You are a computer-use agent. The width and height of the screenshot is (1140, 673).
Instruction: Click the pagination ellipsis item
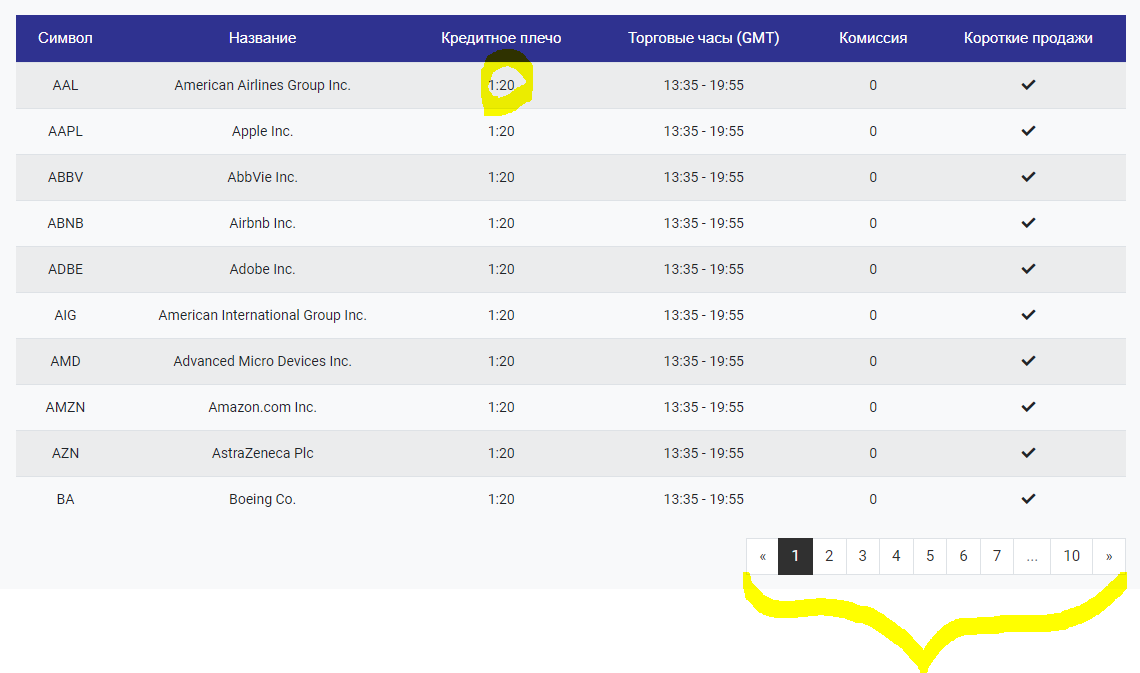click(1032, 556)
